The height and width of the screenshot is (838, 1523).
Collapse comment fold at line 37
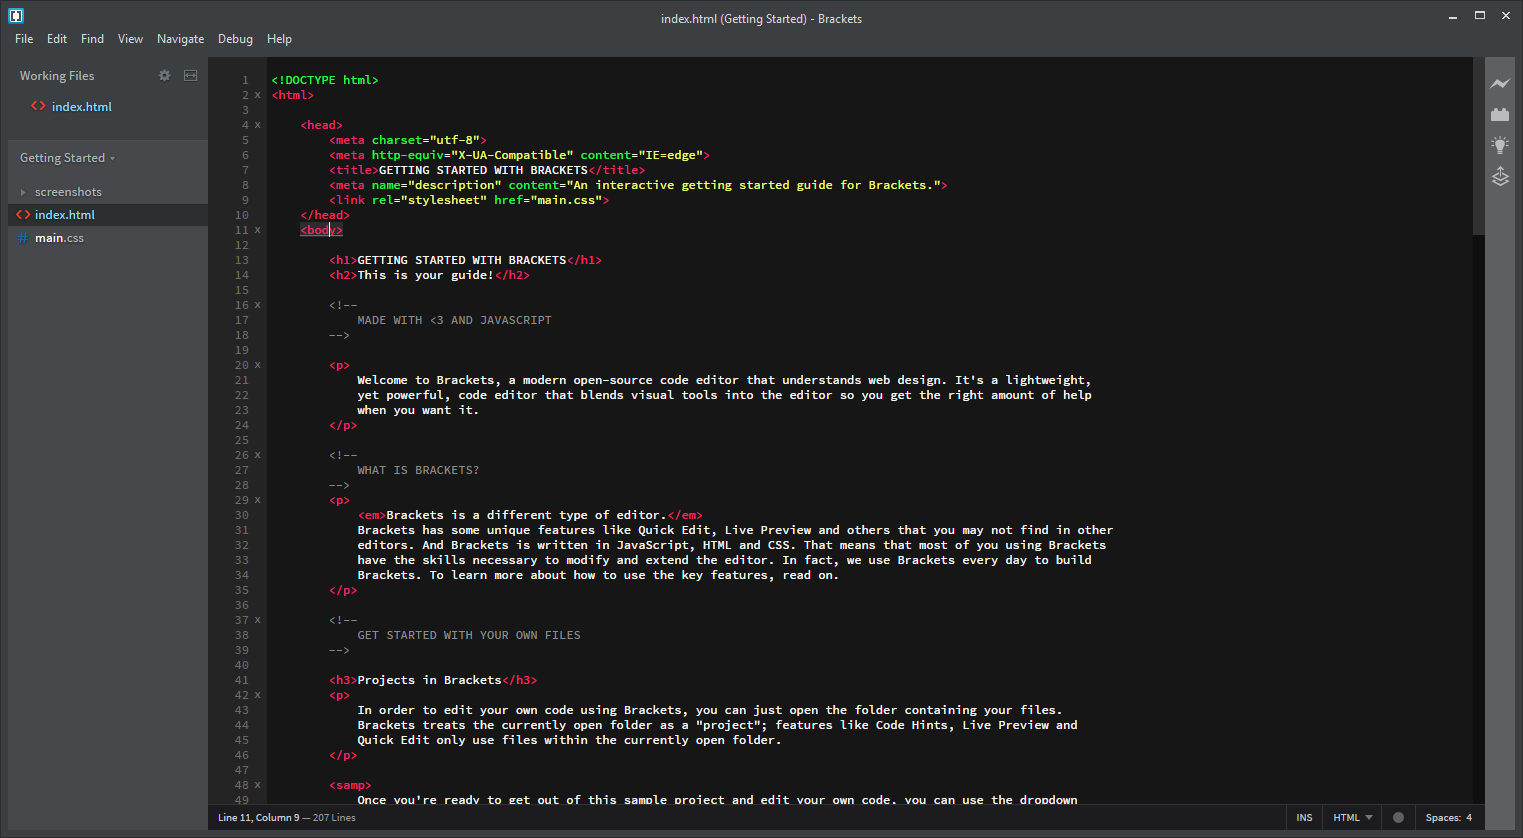click(x=257, y=620)
